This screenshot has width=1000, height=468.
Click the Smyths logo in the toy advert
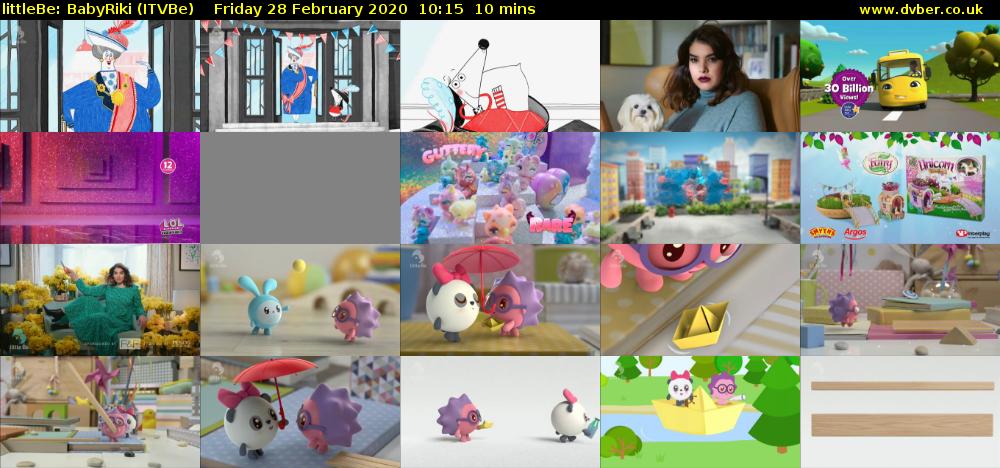(822, 233)
